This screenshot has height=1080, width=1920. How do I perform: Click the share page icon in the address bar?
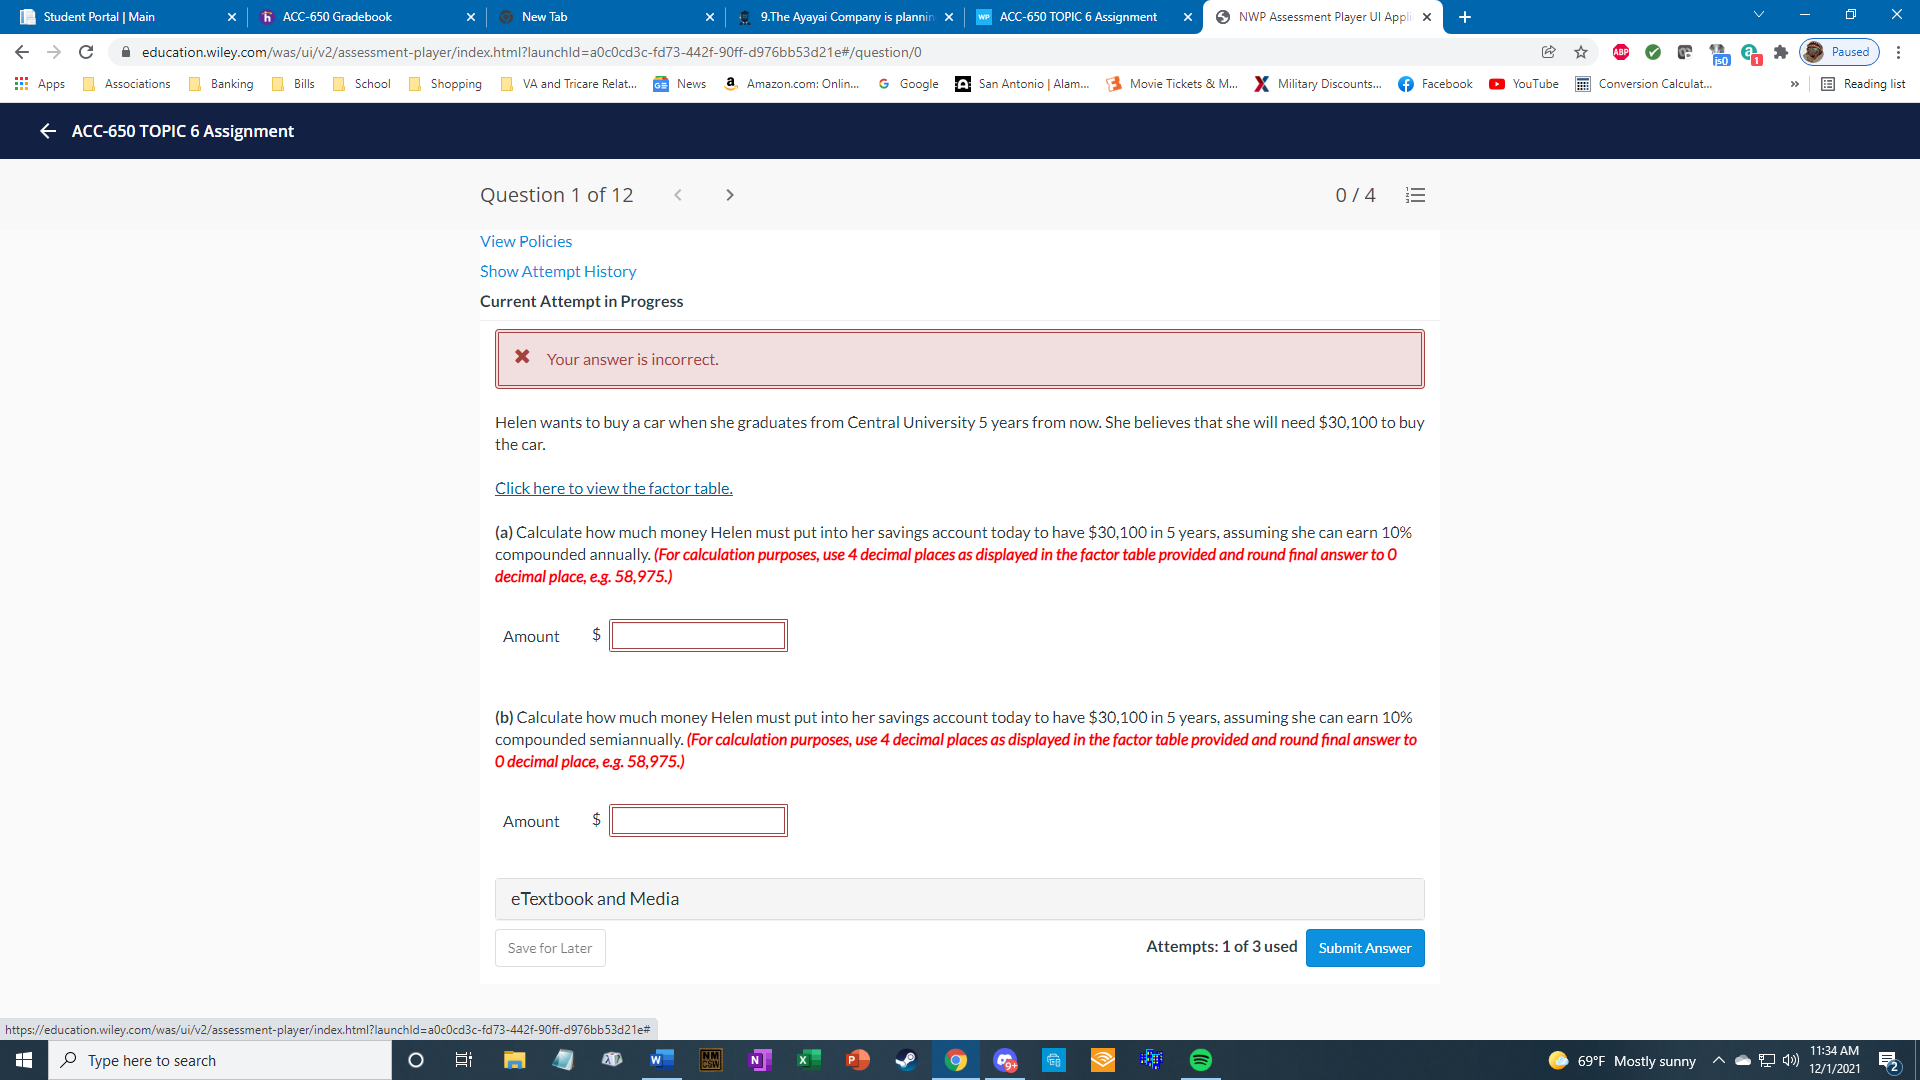click(1548, 52)
